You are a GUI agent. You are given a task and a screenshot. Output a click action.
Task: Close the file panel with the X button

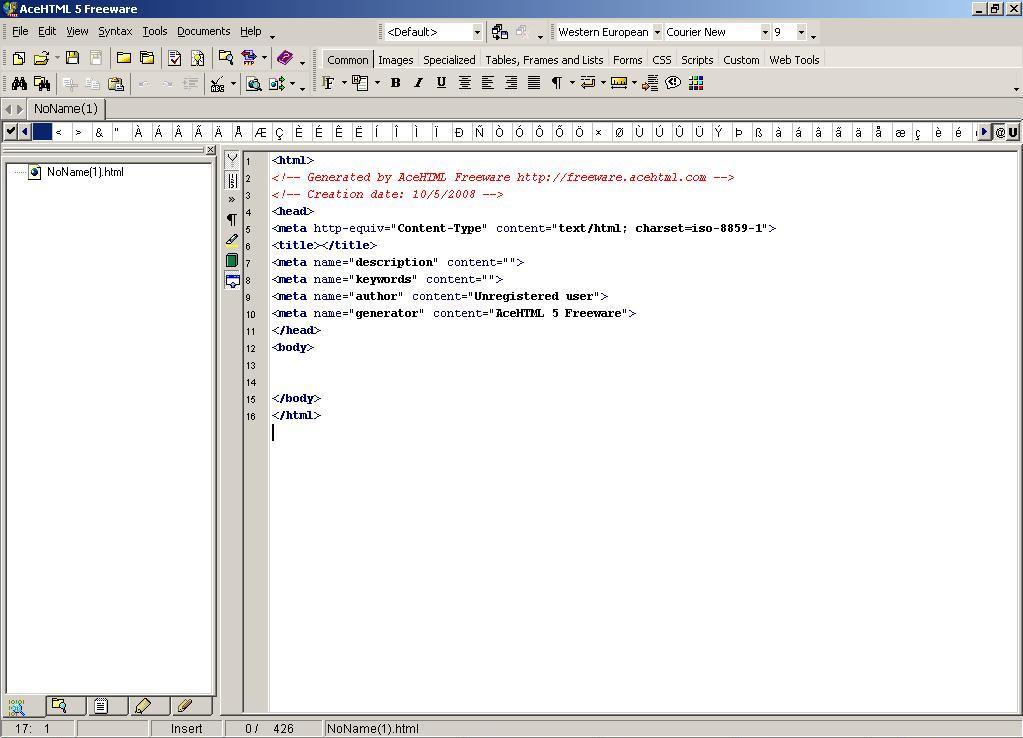(x=211, y=150)
